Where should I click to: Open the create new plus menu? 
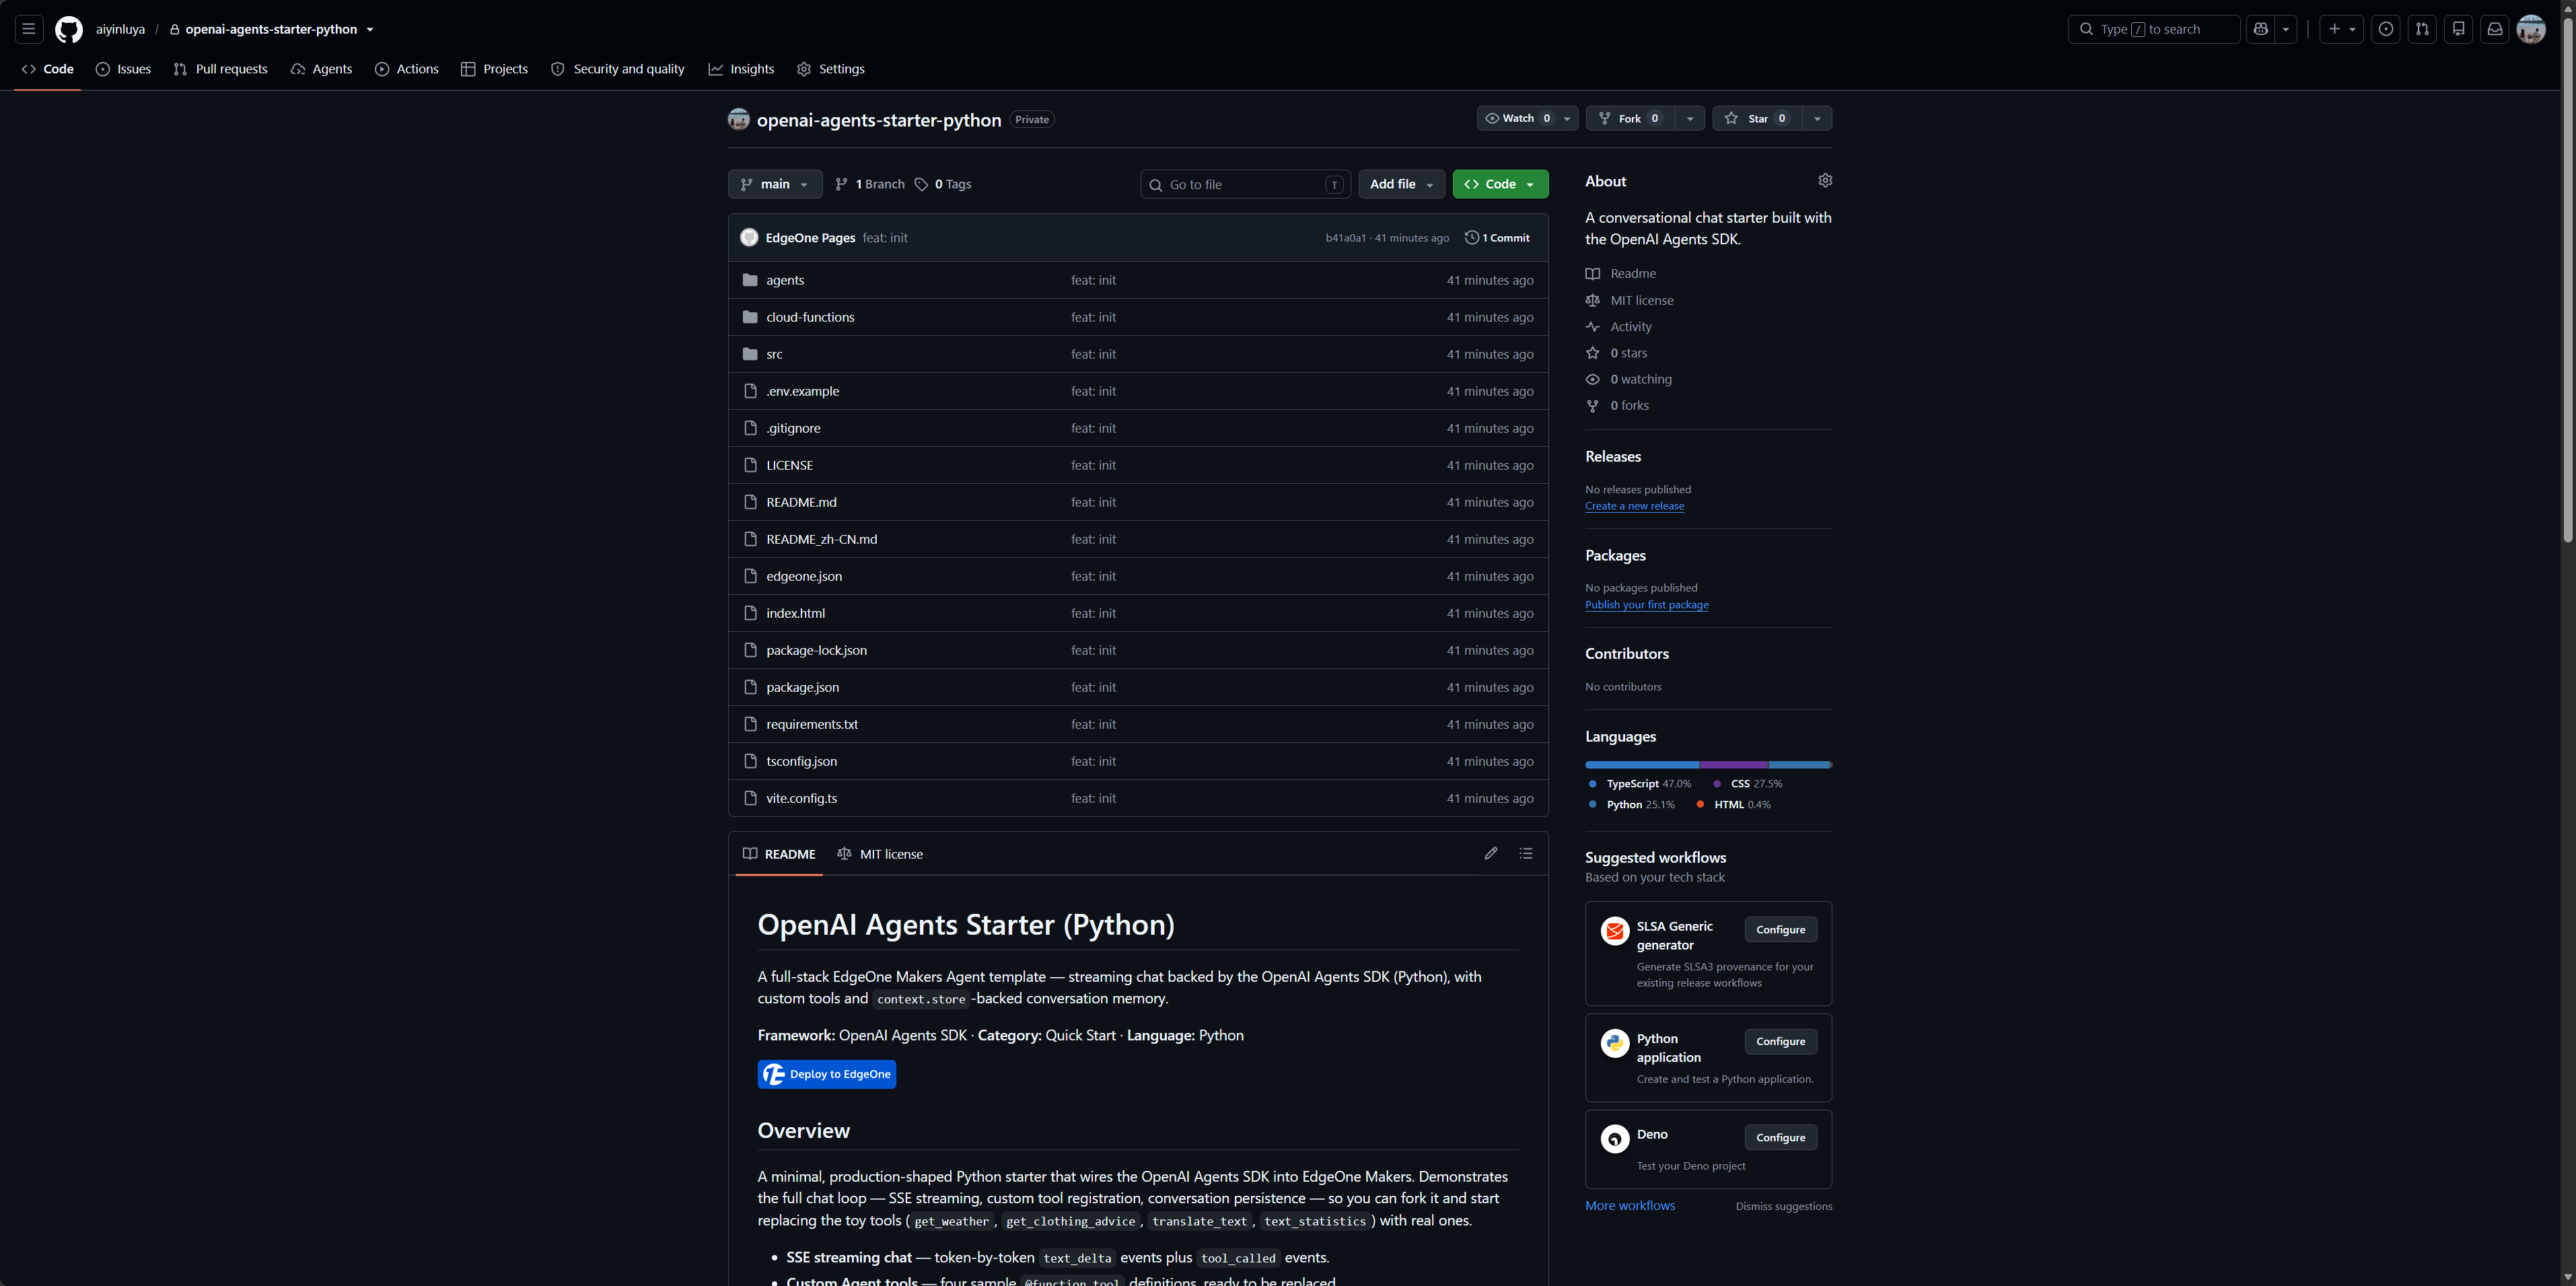[2341, 29]
